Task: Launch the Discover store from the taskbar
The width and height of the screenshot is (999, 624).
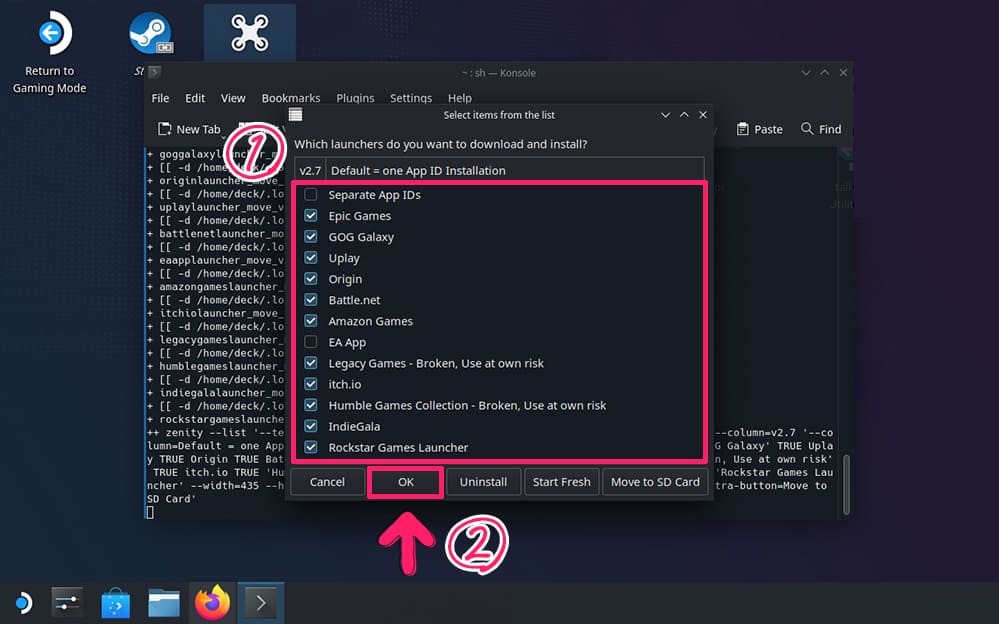Action: tap(115, 602)
